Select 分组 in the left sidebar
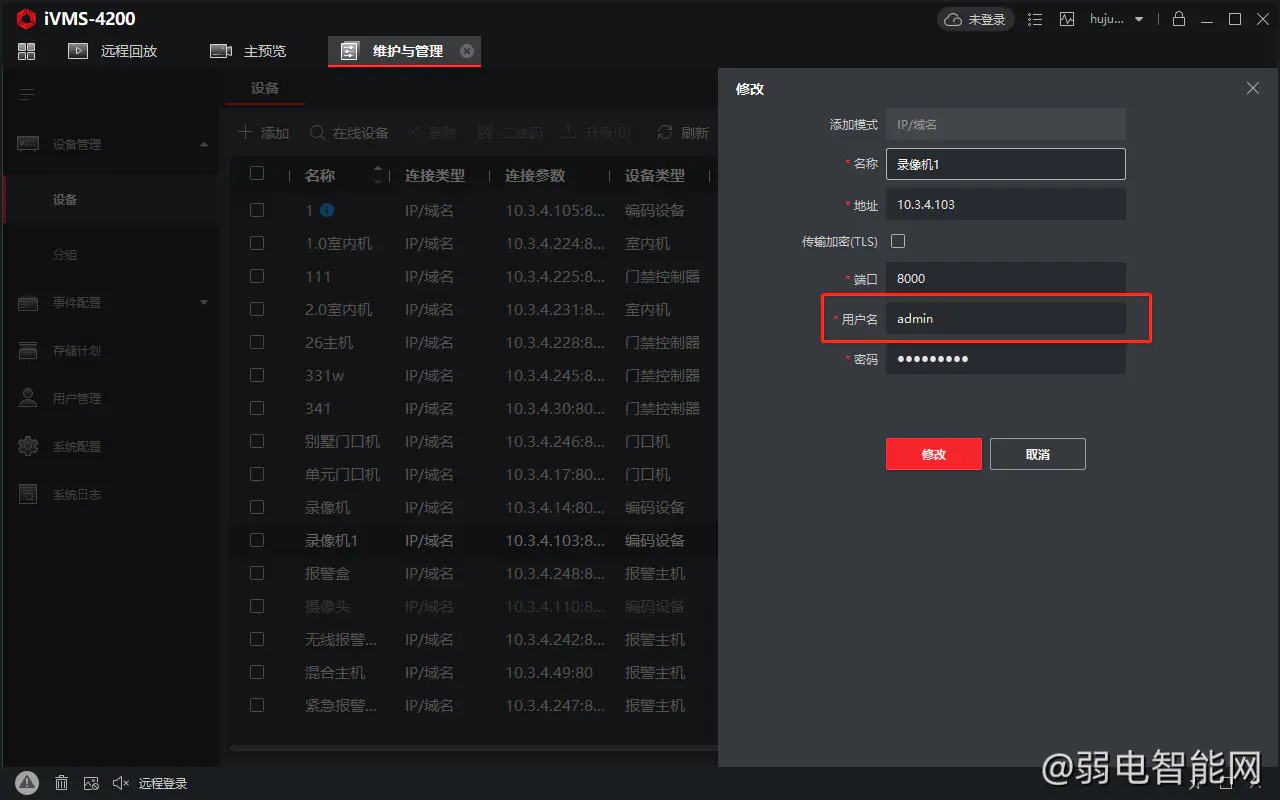1280x800 pixels. click(65, 255)
